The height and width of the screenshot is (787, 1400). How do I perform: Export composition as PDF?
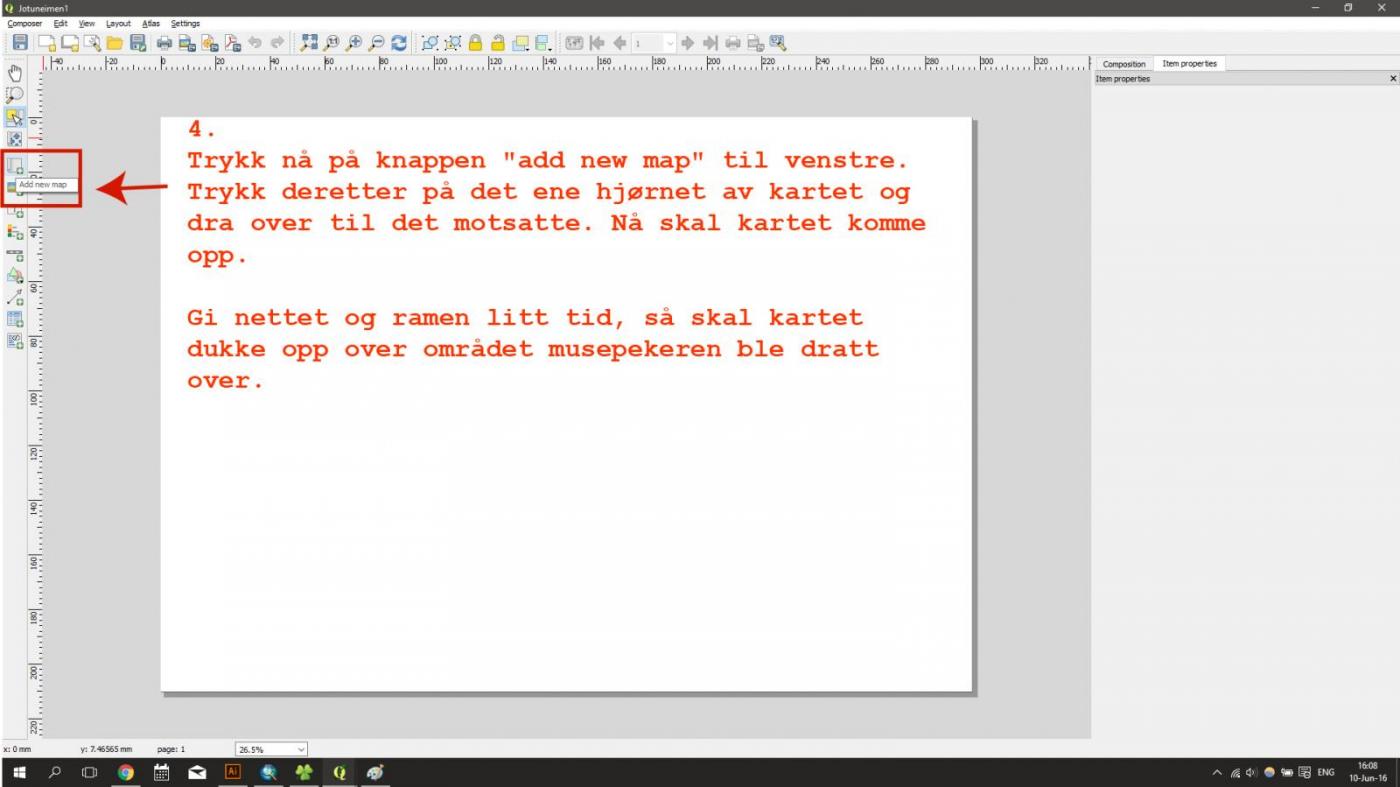(232, 43)
